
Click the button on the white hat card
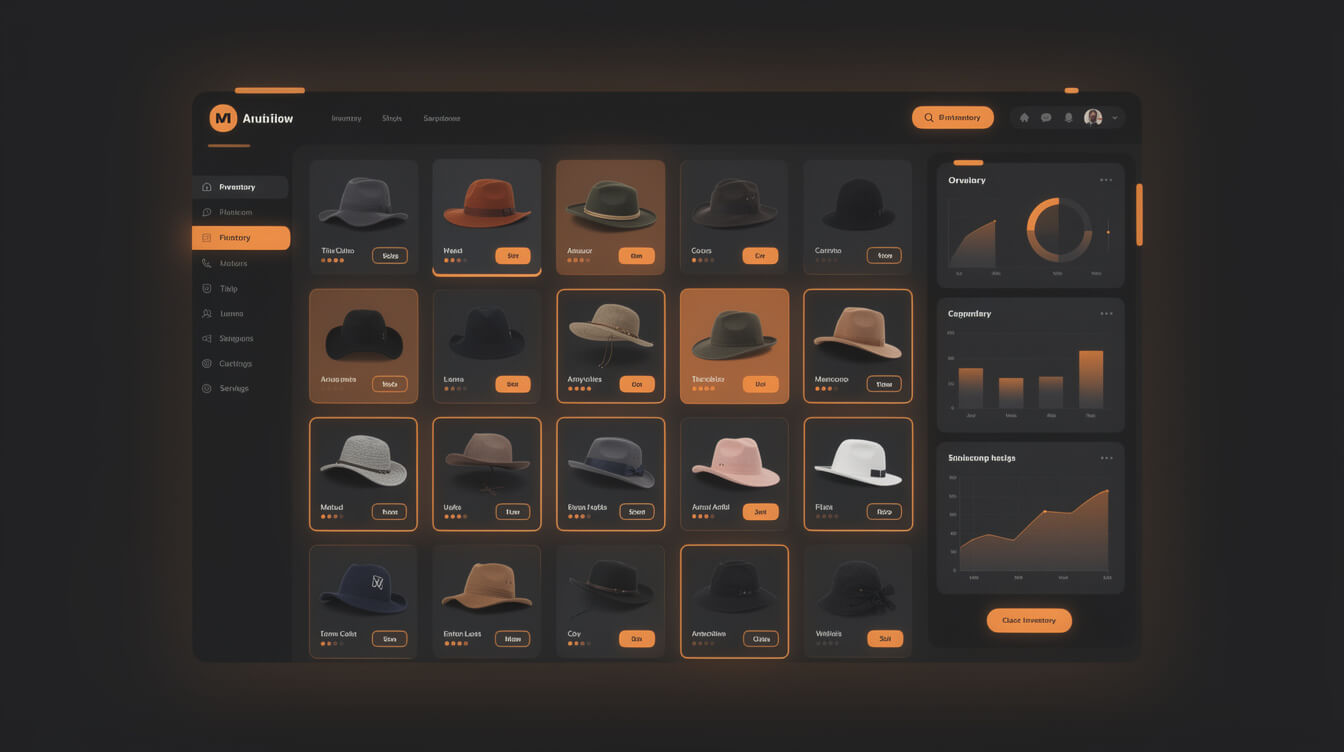(x=884, y=512)
